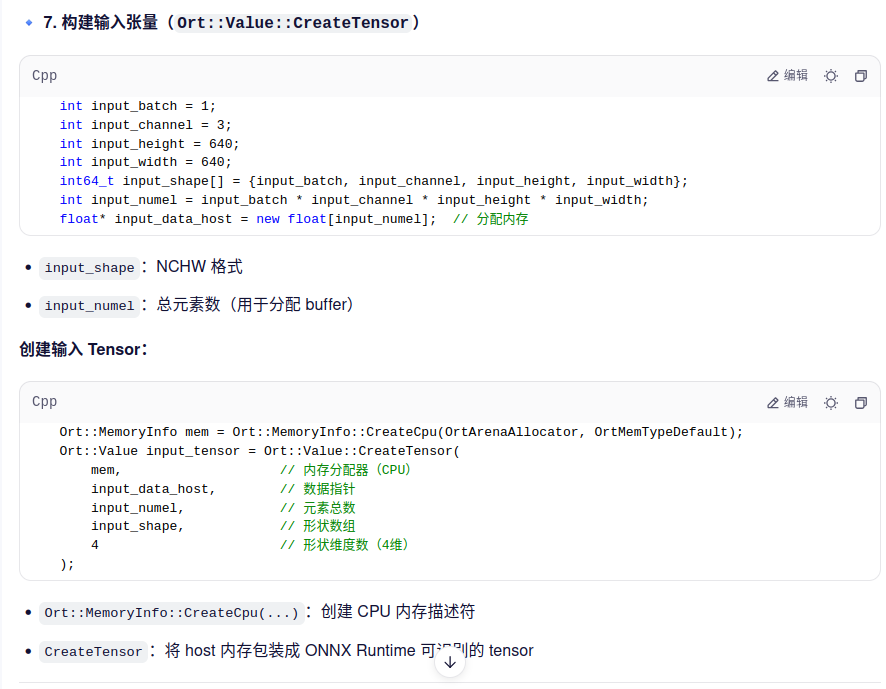Click the sun icon on the first code block
This screenshot has height=689, width=886.
pyautogui.click(x=831, y=75)
